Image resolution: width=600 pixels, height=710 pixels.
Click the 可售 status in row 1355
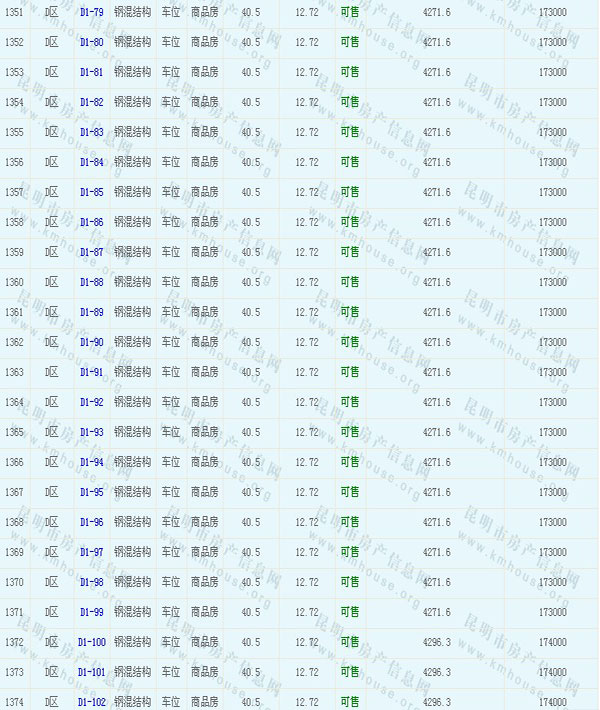click(x=349, y=132)
